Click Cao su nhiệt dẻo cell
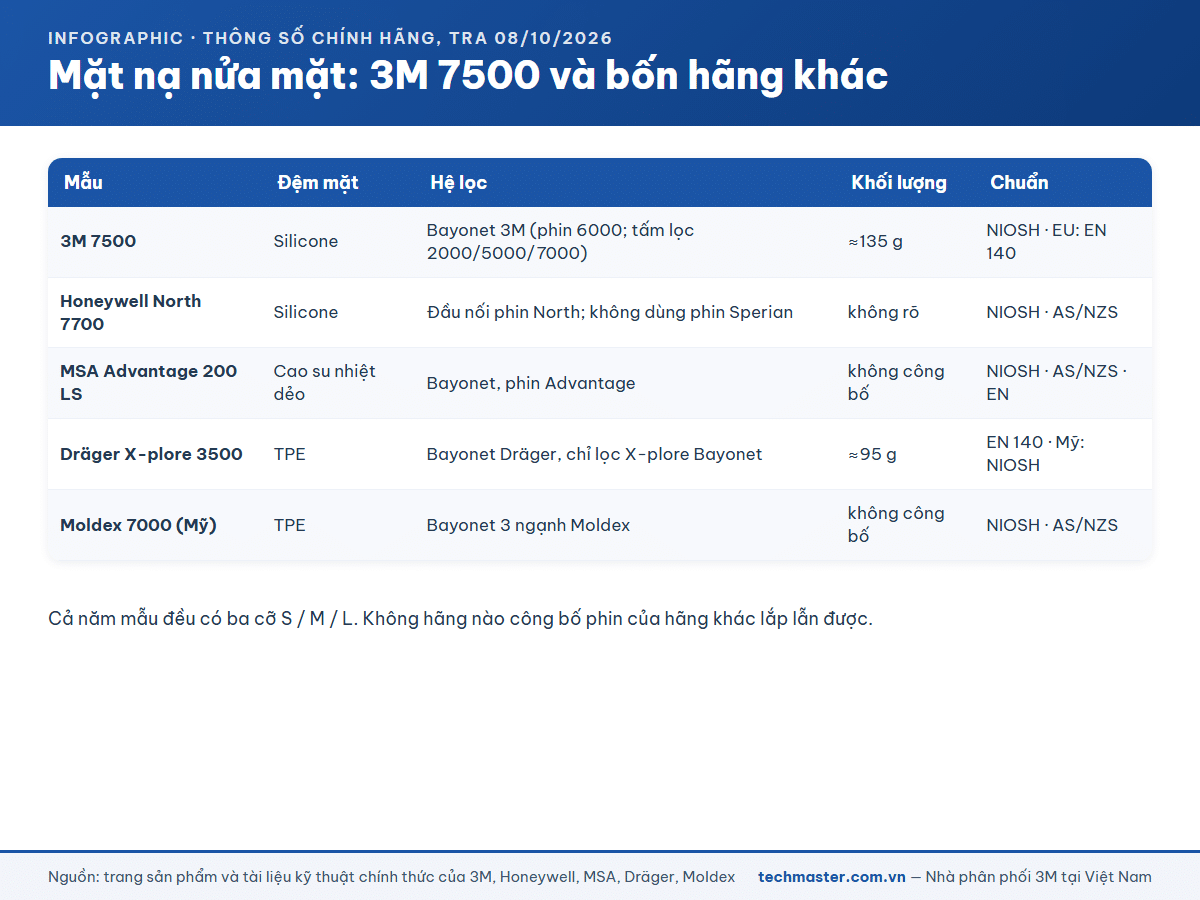This screenshot has width=1200, height=900. click(325, 383)
